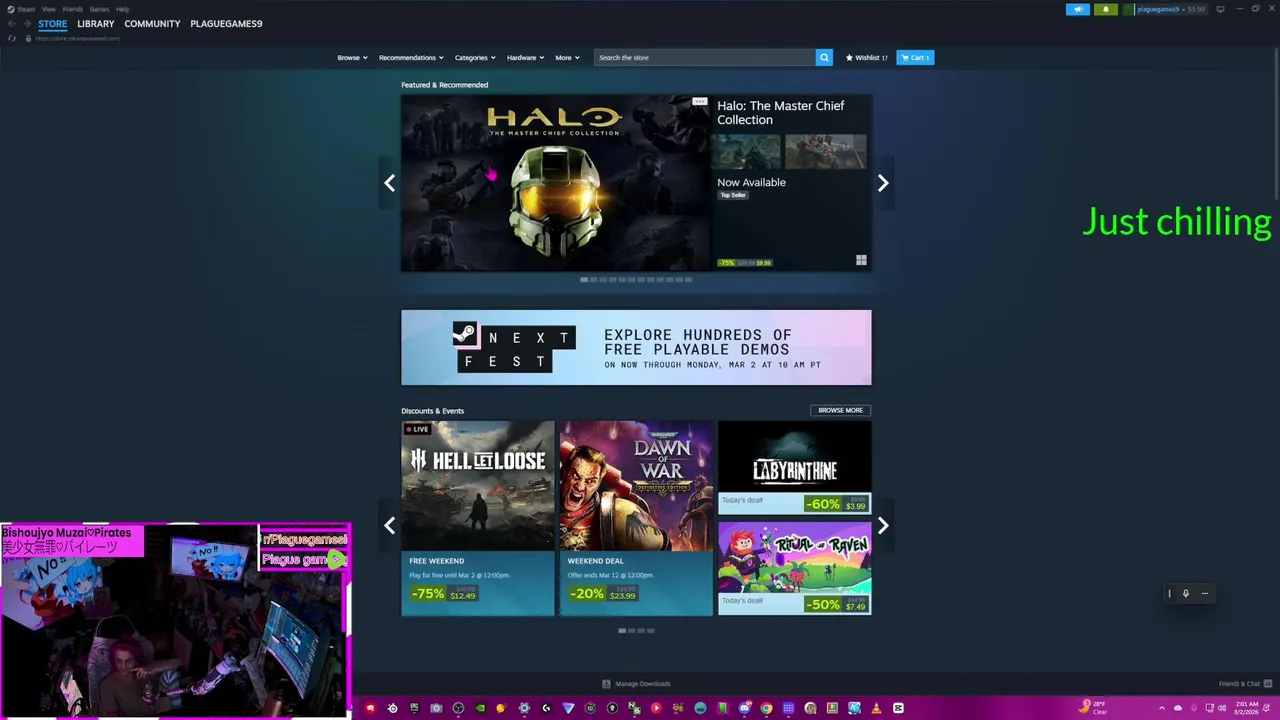Reload the store page
1280x720 pixels.
click(12, 38)
